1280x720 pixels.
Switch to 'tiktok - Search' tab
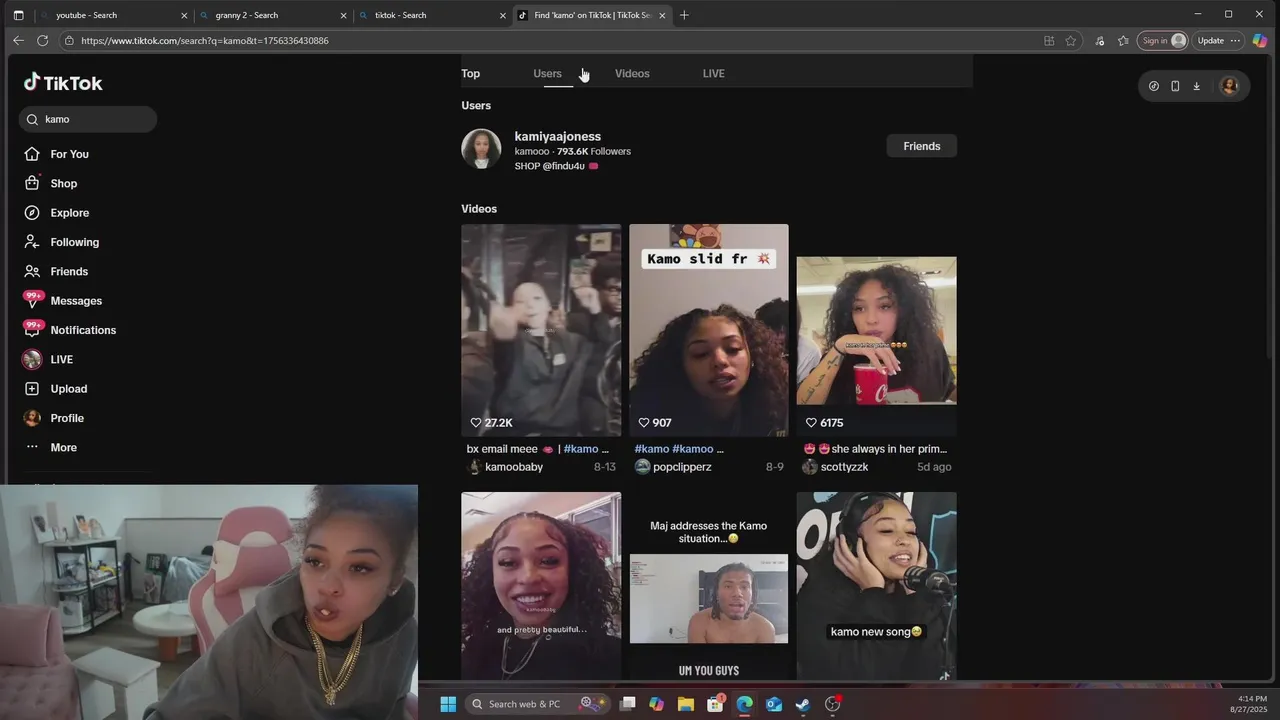[432, 15]
